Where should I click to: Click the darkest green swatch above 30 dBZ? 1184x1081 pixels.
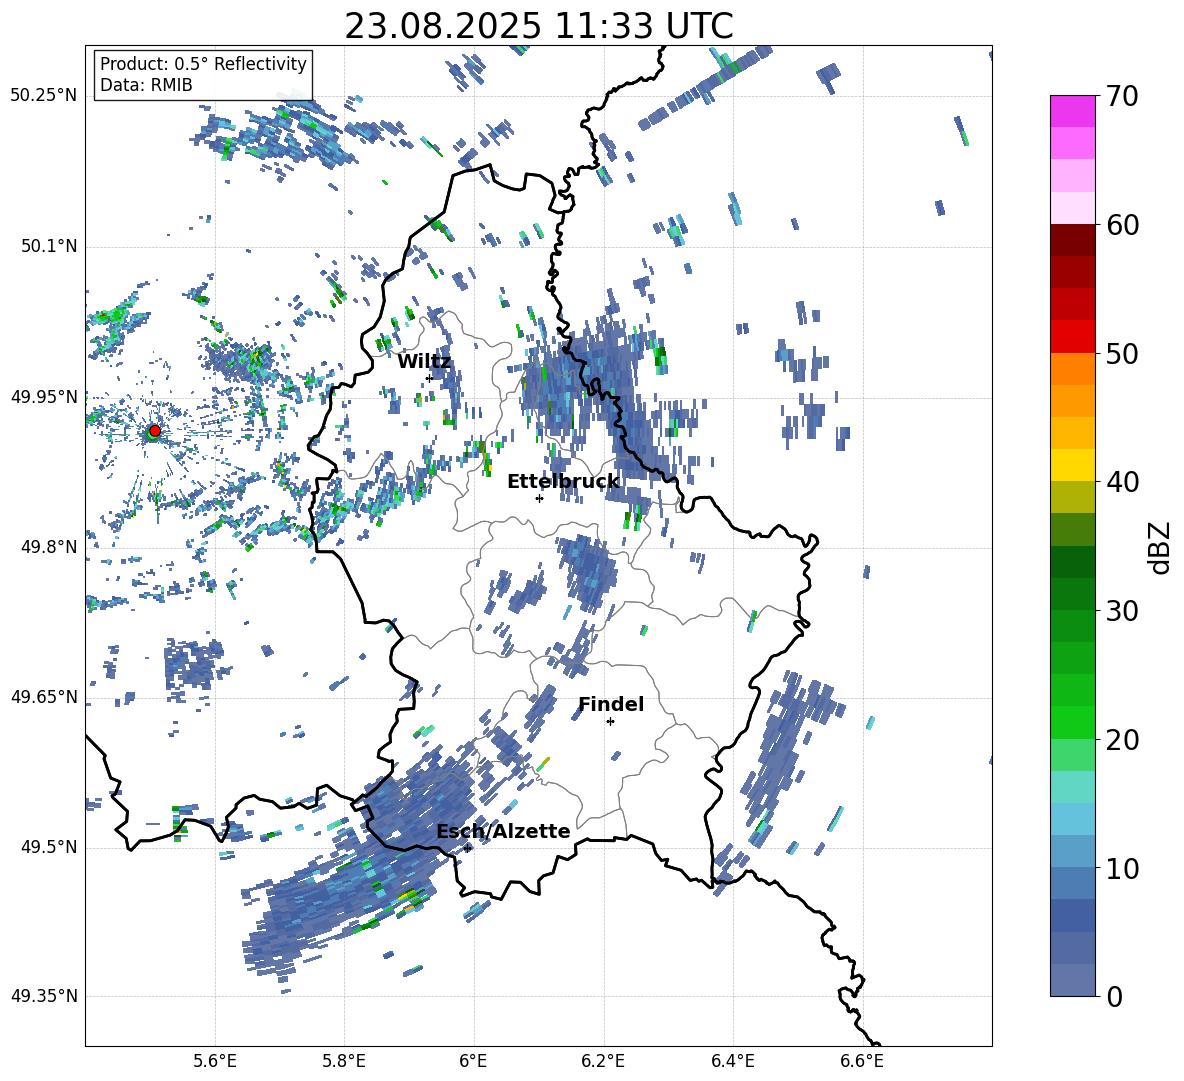(1073, 562)
